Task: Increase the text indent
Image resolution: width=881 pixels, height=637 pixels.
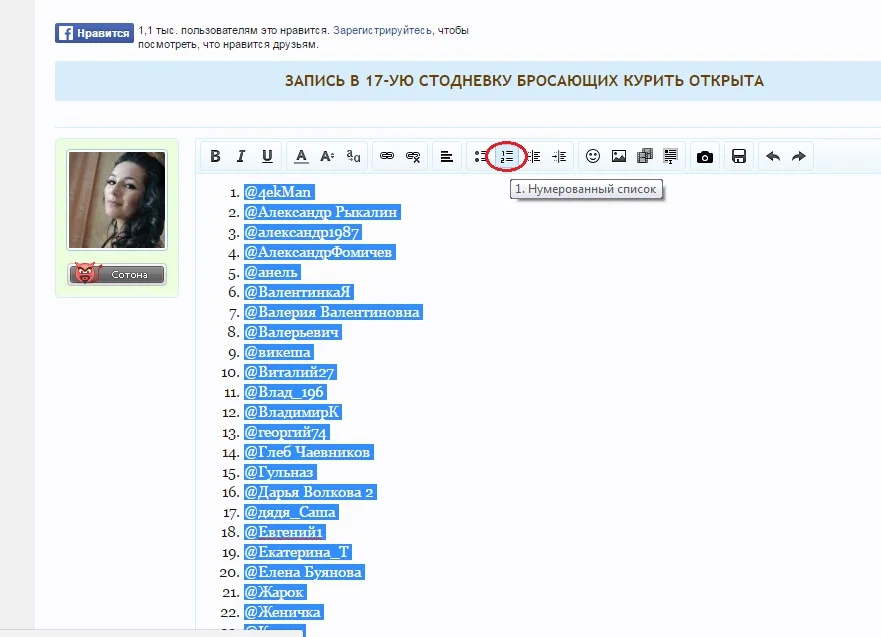Action: (559, 156)
